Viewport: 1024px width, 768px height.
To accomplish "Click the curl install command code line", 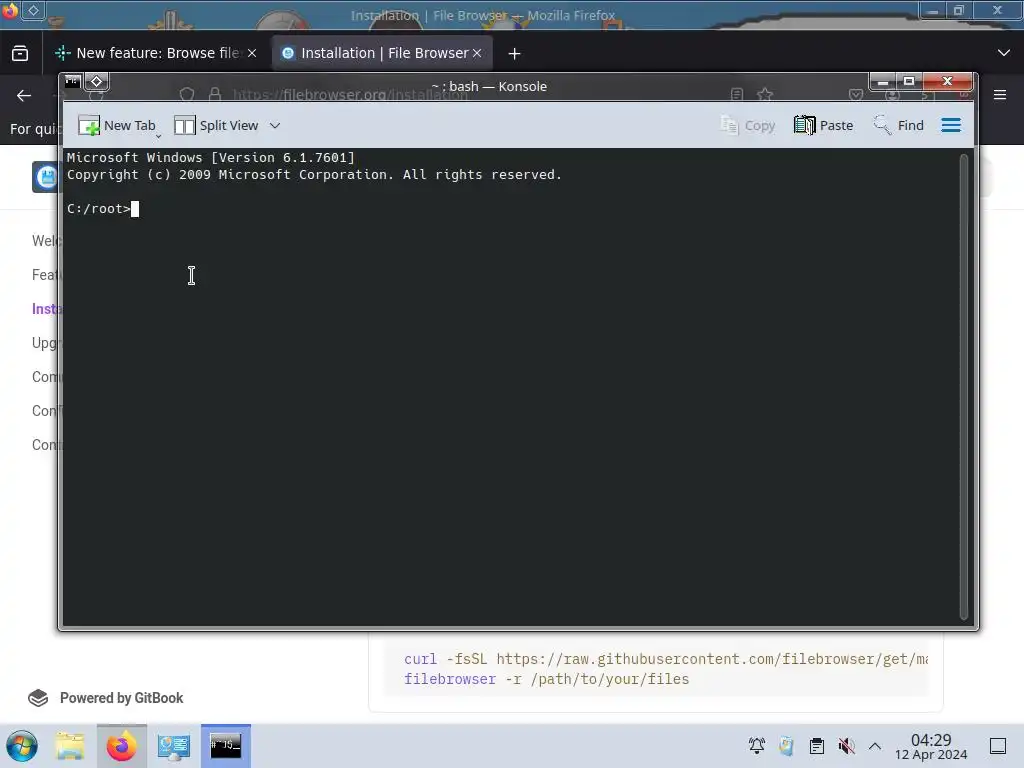I will coord(665,659).
